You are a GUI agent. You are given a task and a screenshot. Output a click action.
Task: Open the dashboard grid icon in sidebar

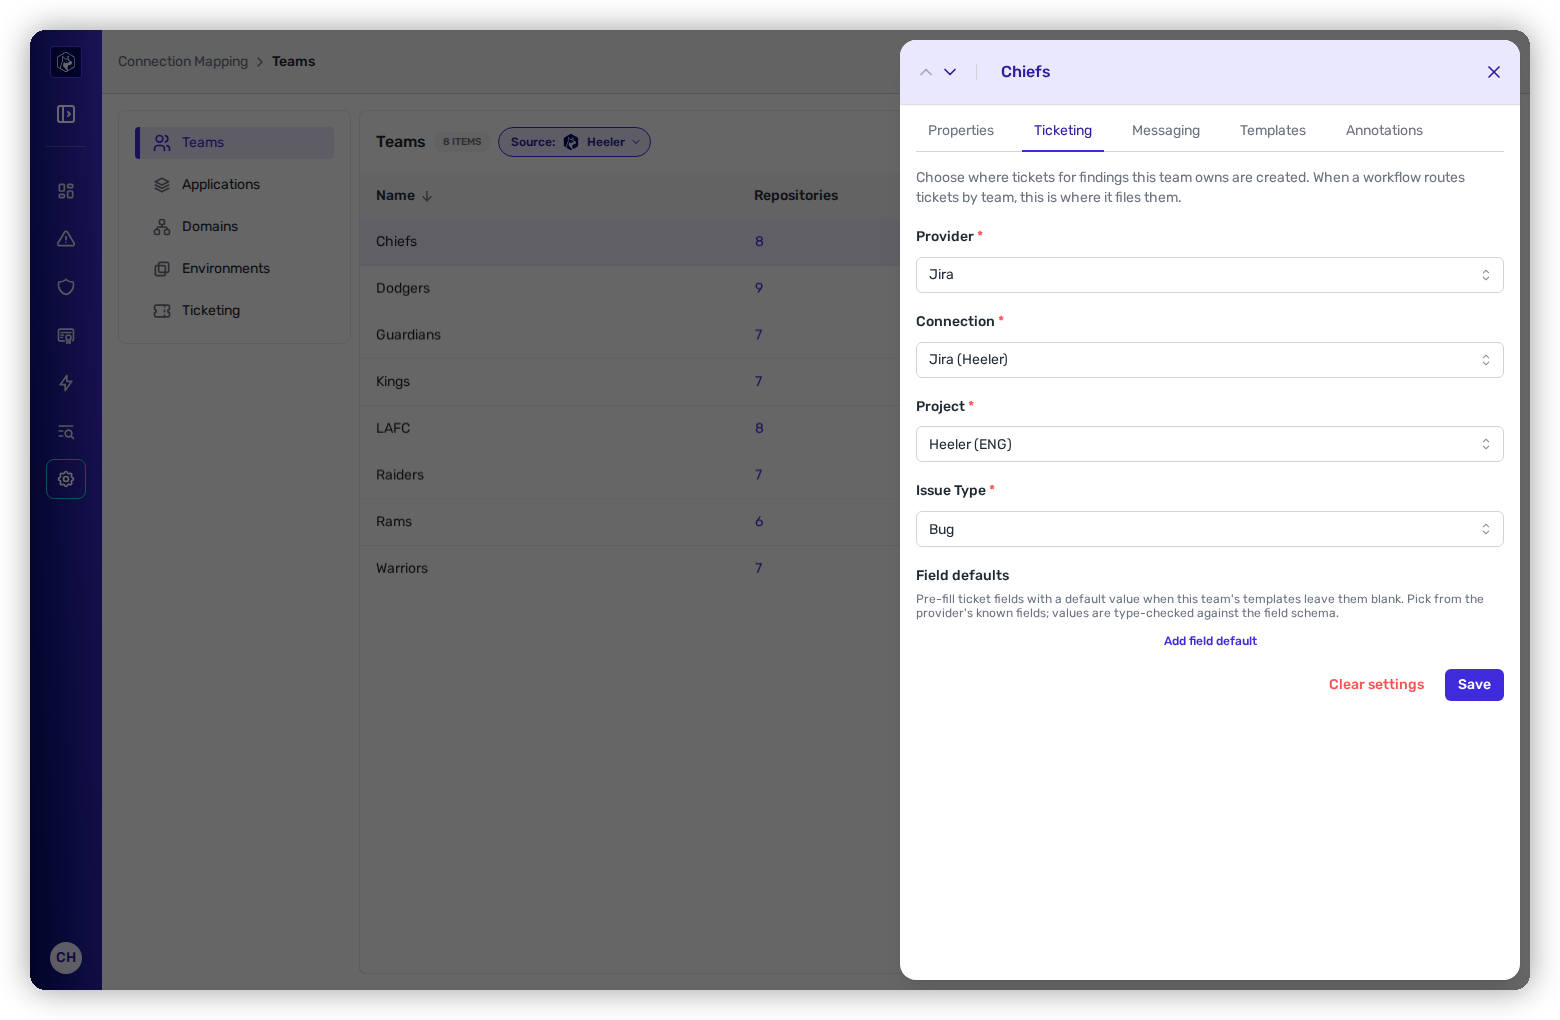(66, 191)
